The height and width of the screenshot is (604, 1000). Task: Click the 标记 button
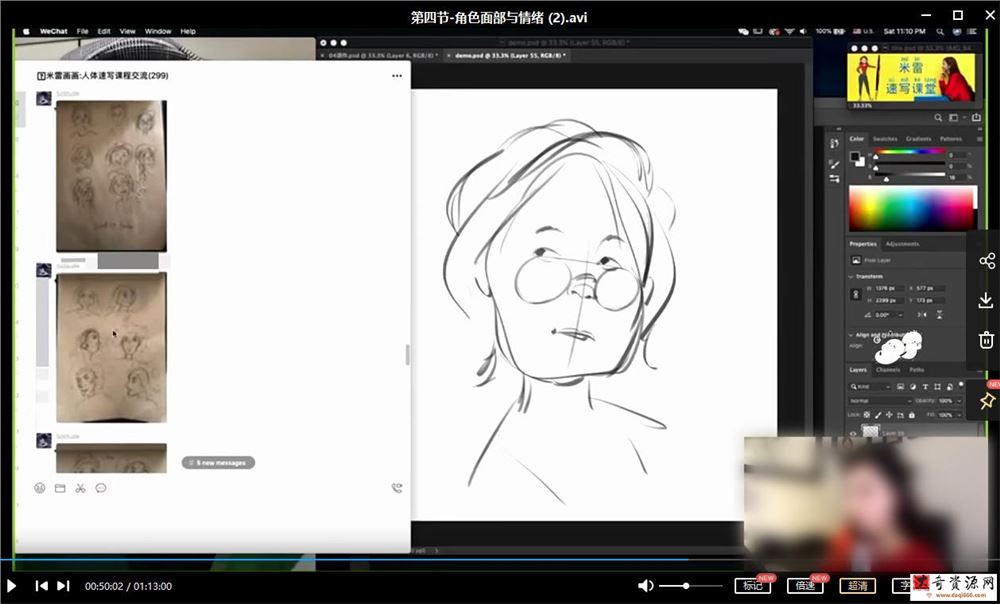753,586
